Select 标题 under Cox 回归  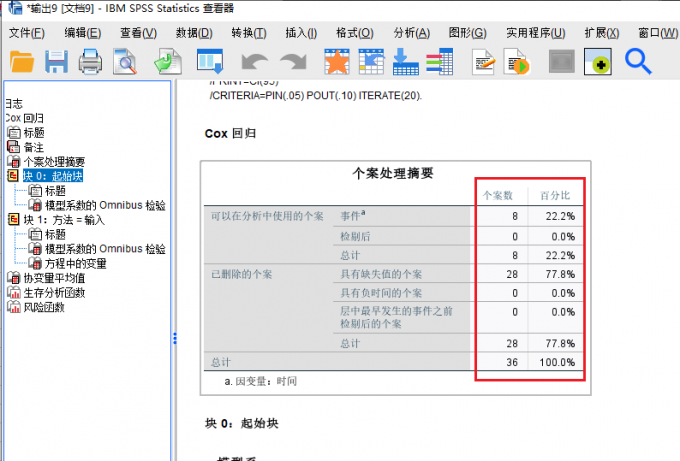[x=34, y=133]
